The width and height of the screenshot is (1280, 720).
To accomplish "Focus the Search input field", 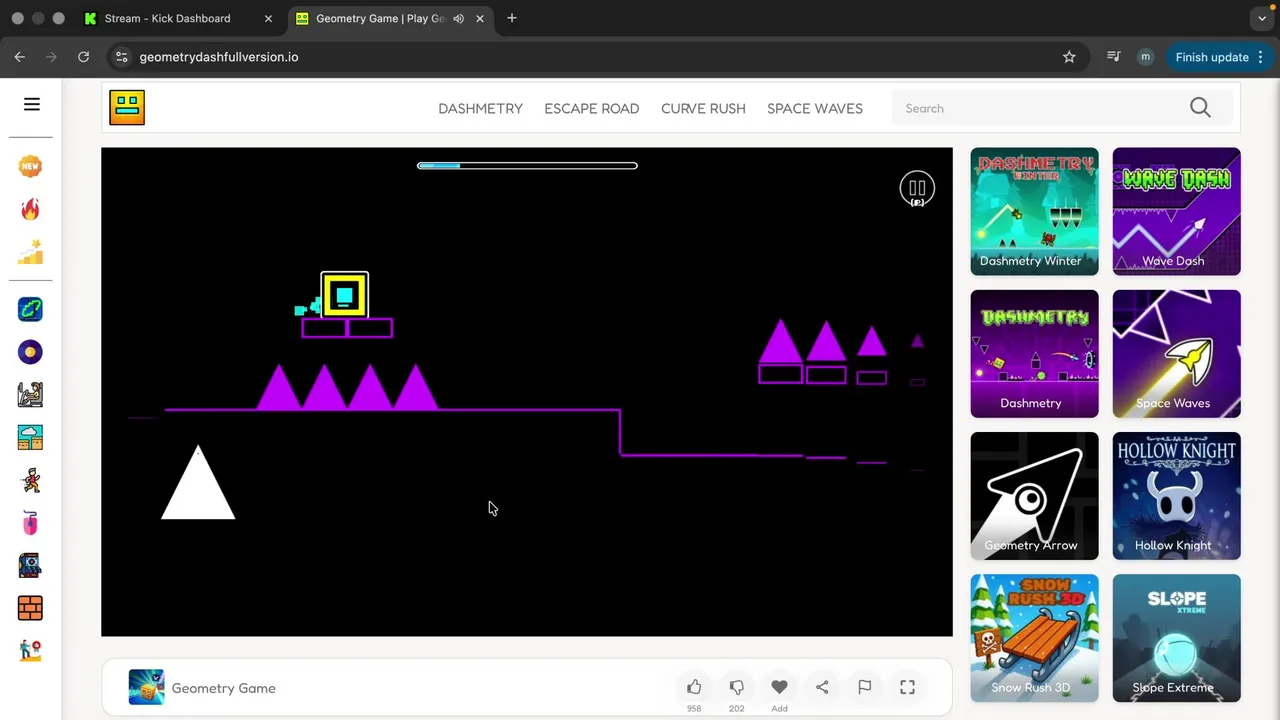I will click(x=1040, y=108).
